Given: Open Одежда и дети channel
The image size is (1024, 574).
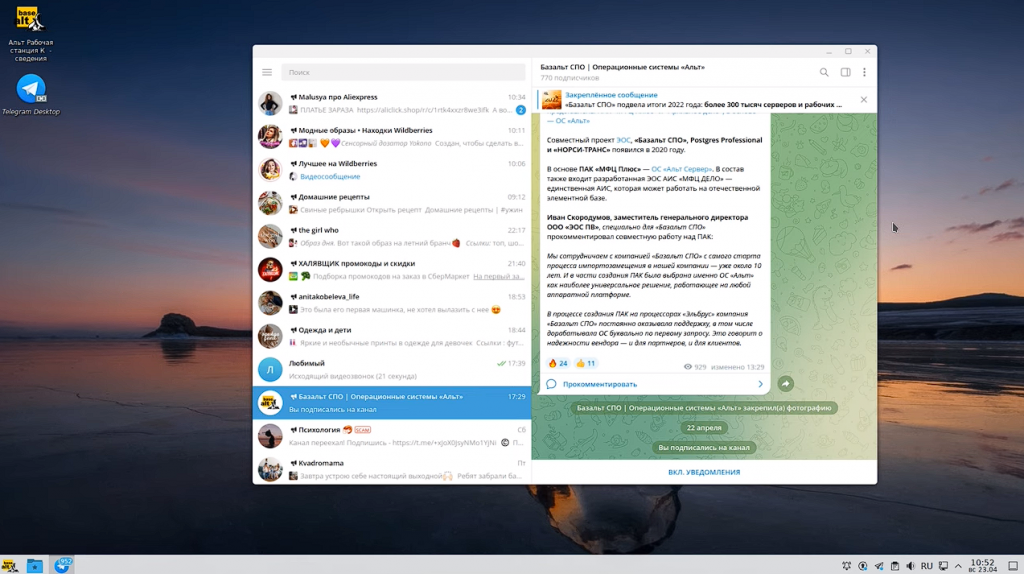Looking at the screenshot, I should [x=392, y=336].
